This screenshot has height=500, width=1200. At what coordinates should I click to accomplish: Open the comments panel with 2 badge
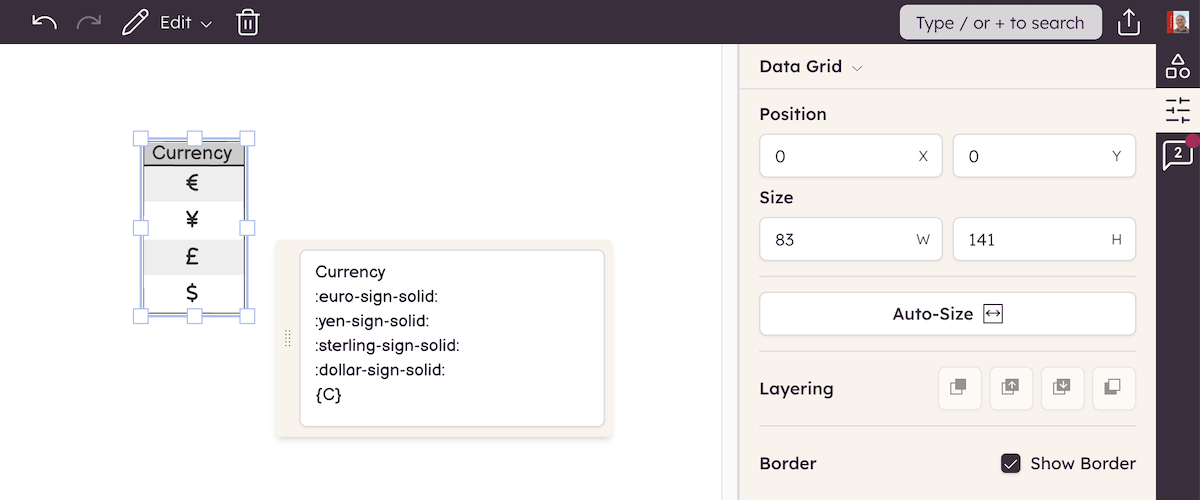(1177, 155)
